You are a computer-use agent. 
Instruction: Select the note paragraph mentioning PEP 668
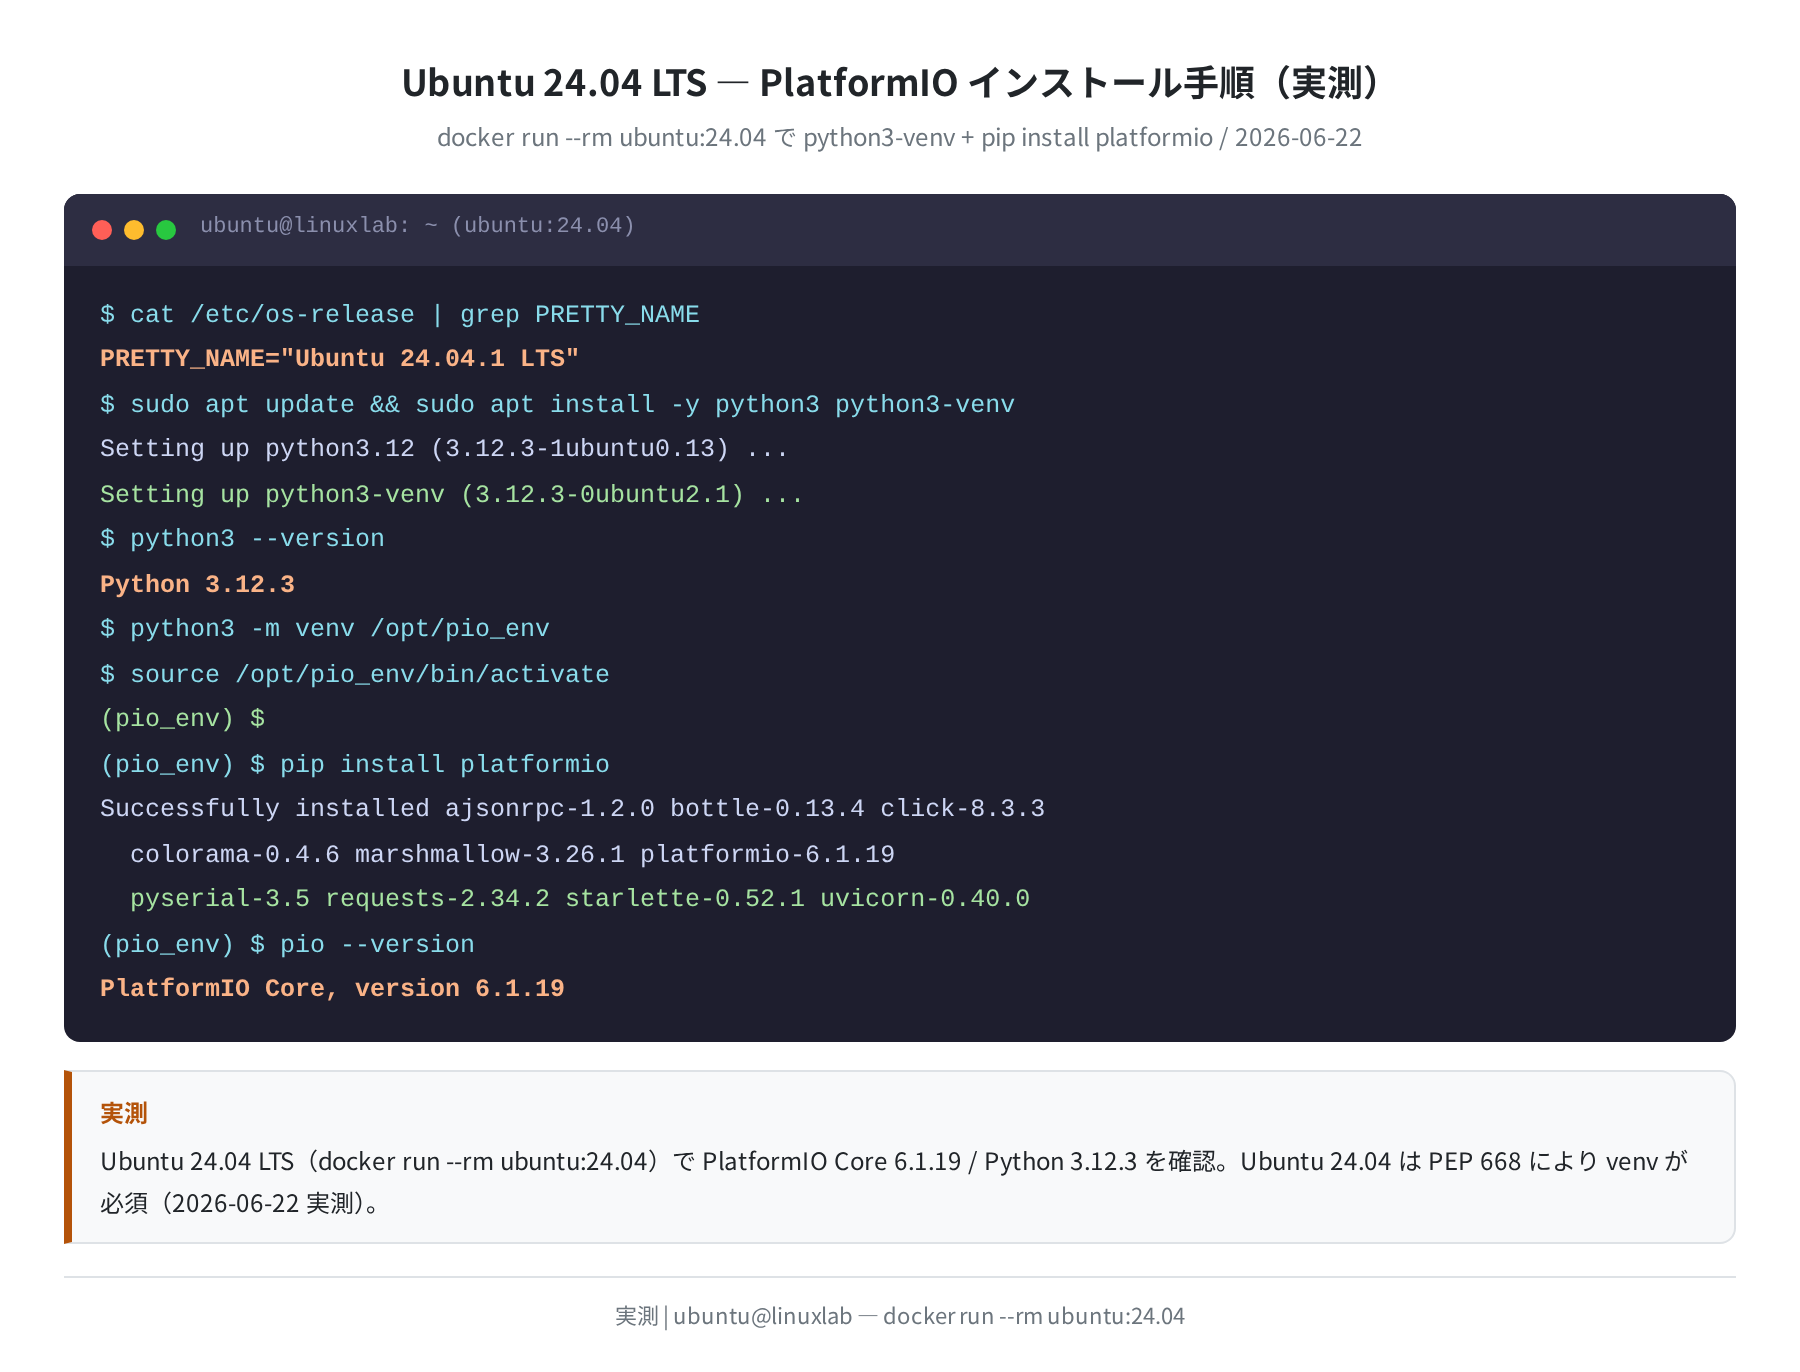pos(894,1182)
